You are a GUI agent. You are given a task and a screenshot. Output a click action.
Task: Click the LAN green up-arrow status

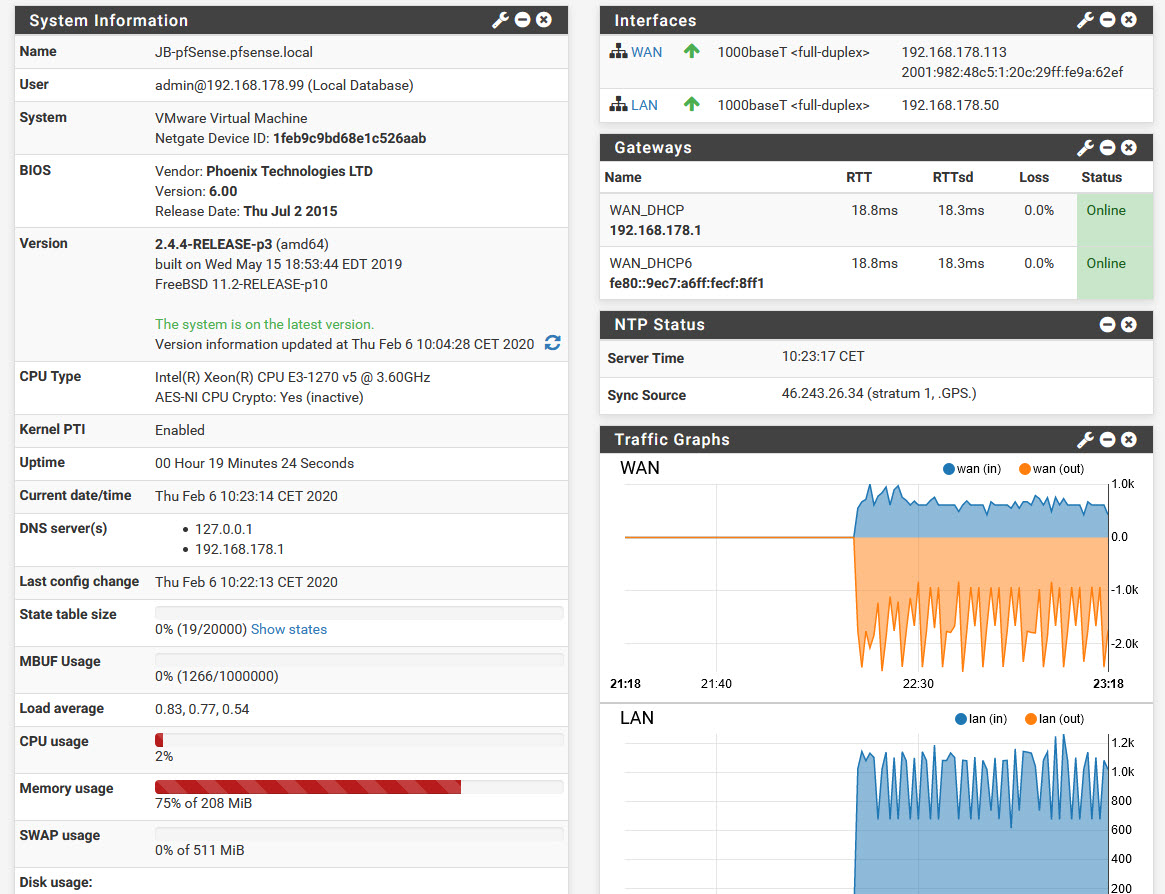pyautogui.click(x=692, y=104)
